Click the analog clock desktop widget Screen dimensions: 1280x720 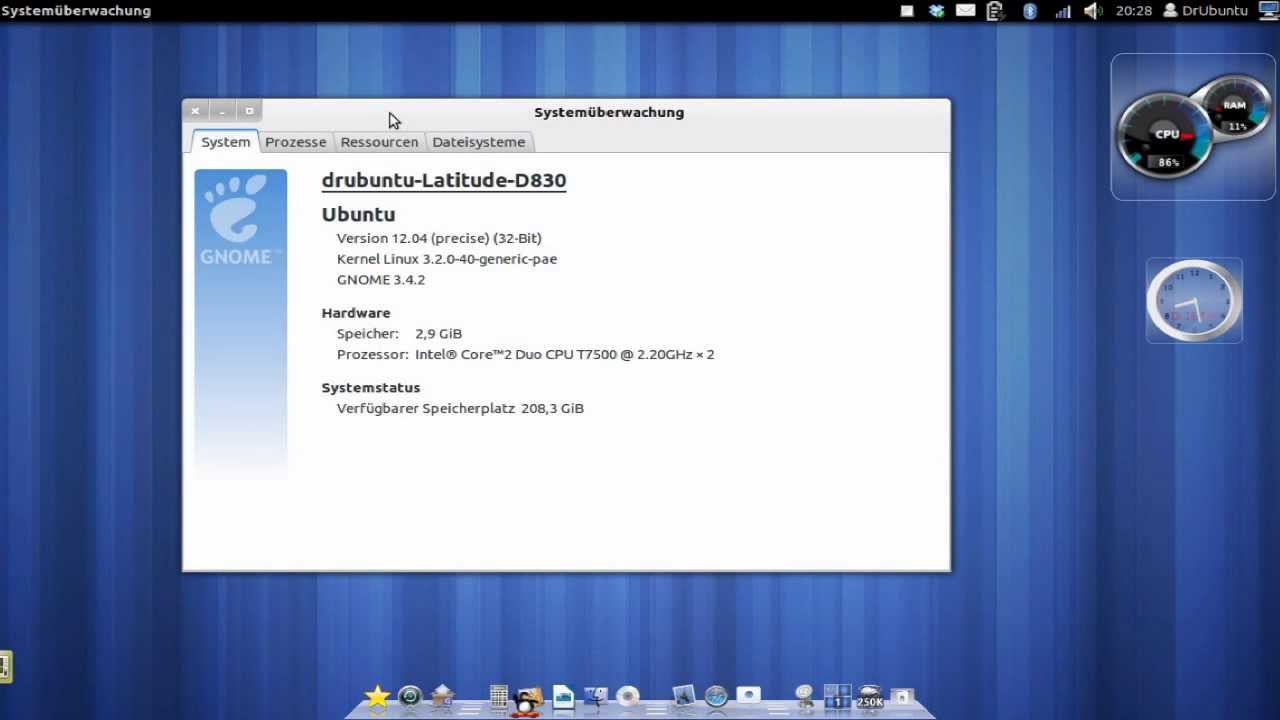1194,300
